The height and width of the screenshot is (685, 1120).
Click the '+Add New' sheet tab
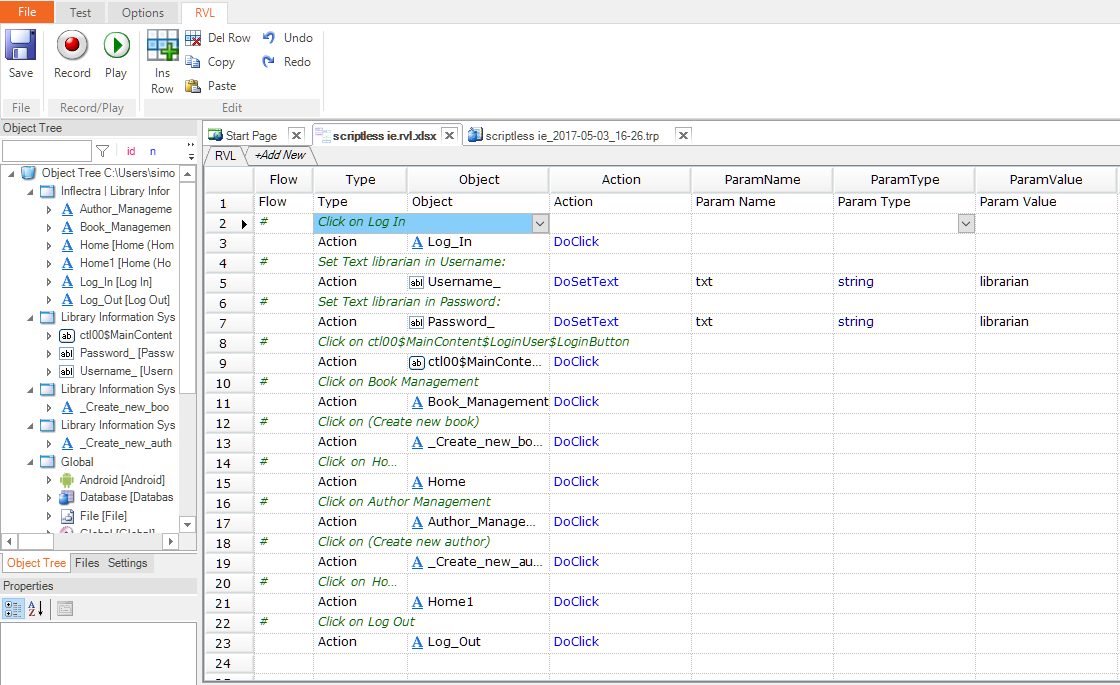click(280, 155)
